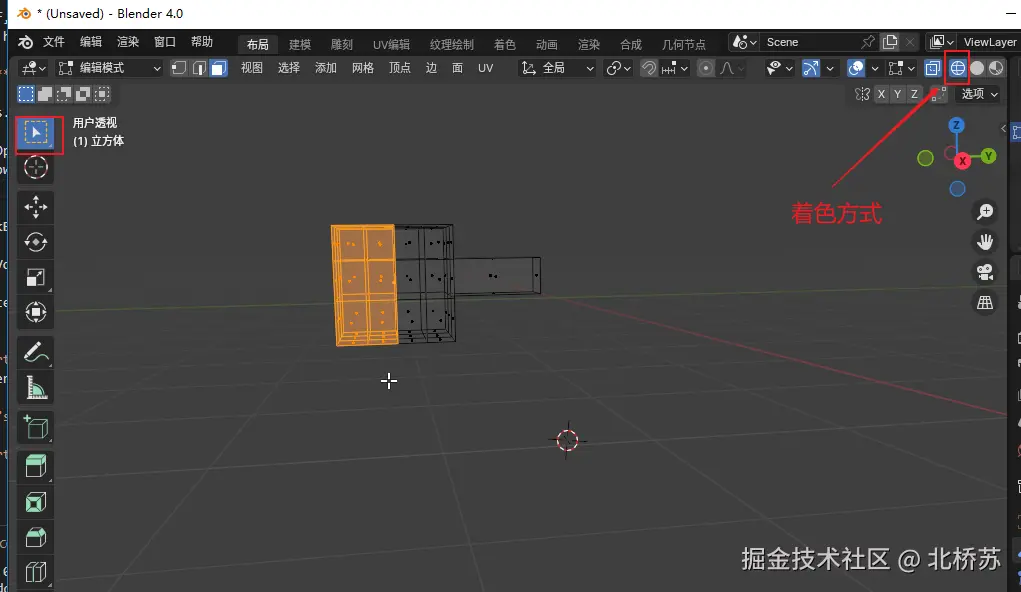Toggle viewport gizmos visibility
Screen dimensions: 1021x592
coord(811,68)
